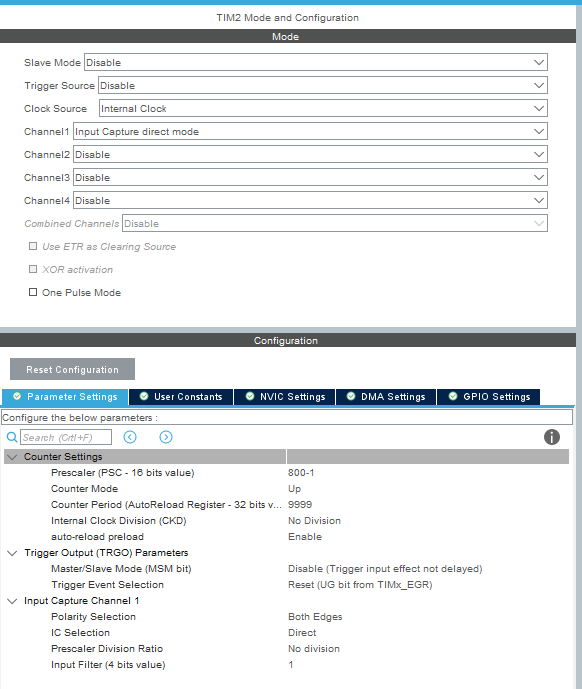Click the auto-reload preload label
The width and height of the screenshot is (582, 689).
coord(97,537)
